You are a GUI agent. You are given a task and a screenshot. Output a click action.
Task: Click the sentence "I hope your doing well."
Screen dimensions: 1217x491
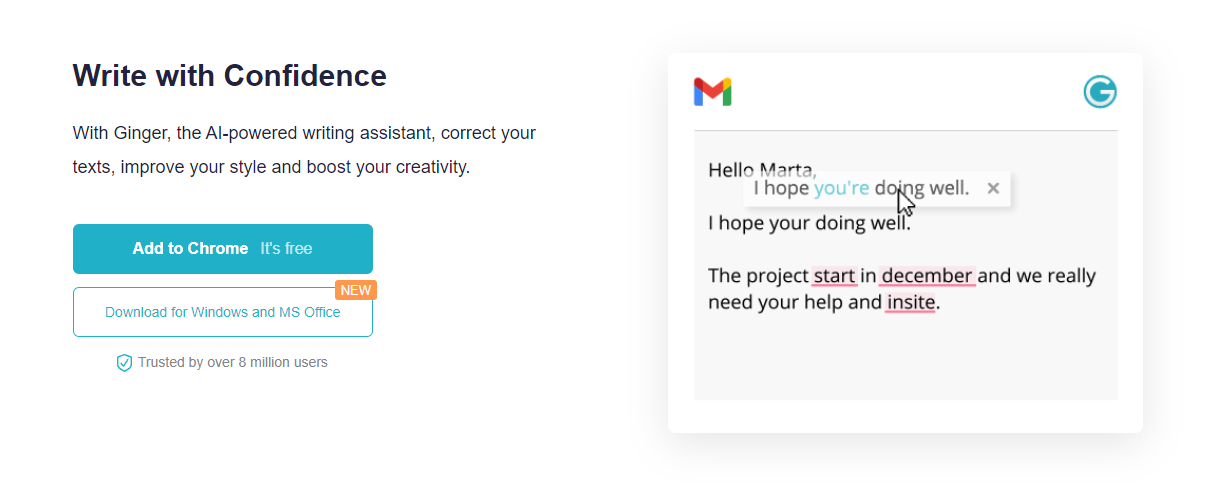[x=808, y=223]
